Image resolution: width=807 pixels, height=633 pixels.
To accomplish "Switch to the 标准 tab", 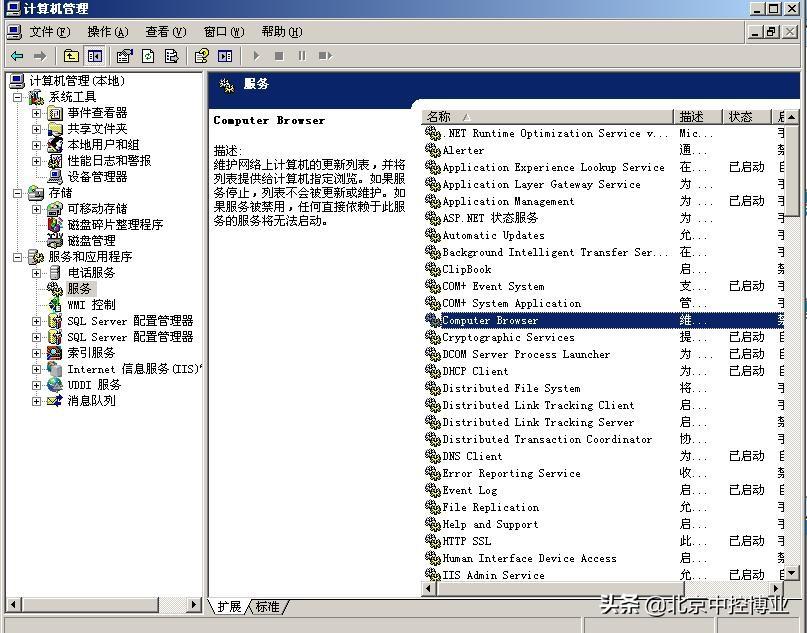I will tap(268, 606).
